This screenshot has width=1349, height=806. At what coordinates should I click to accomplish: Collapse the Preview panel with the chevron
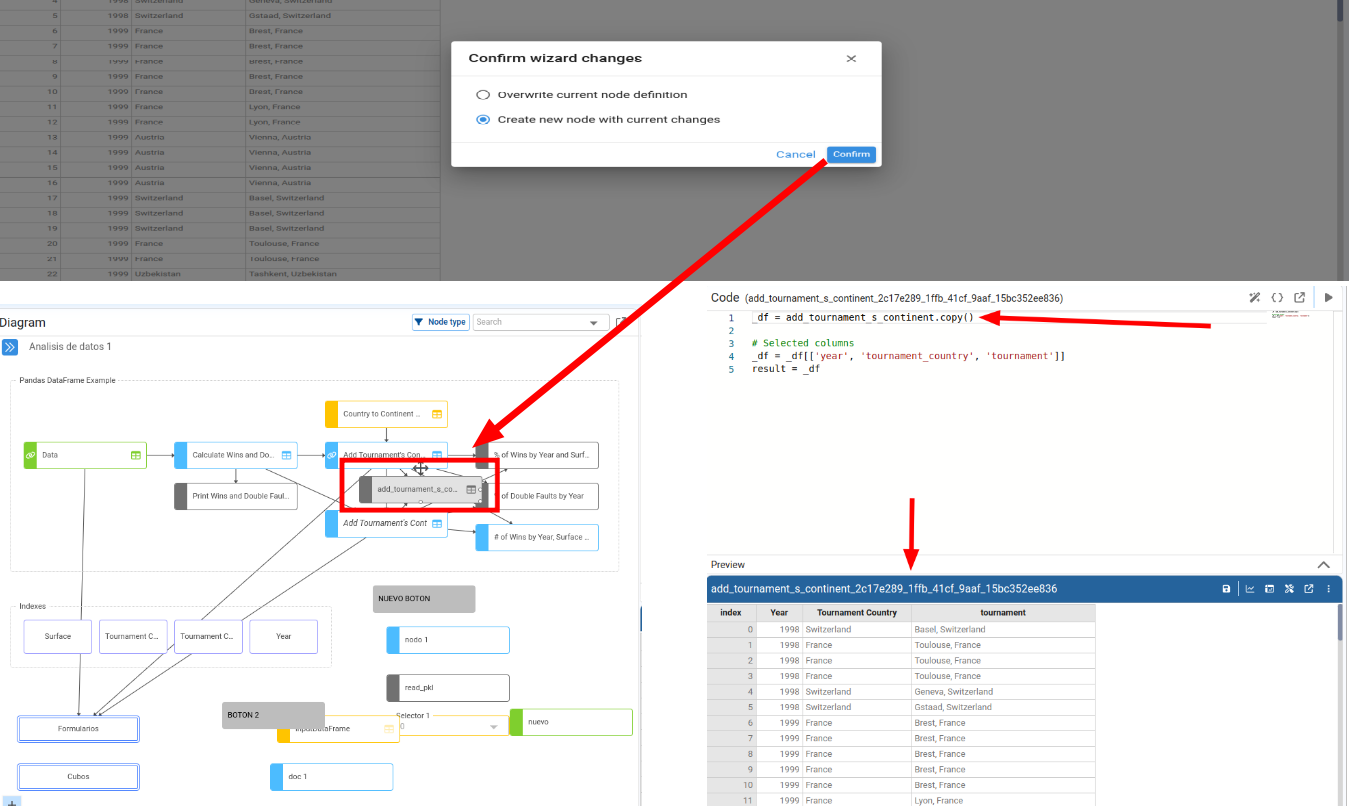tap(1323, 565)
